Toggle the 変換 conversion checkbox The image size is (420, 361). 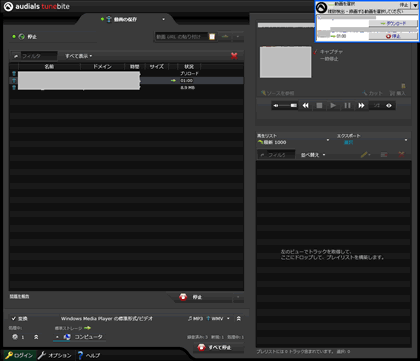(x=14, y=319)
